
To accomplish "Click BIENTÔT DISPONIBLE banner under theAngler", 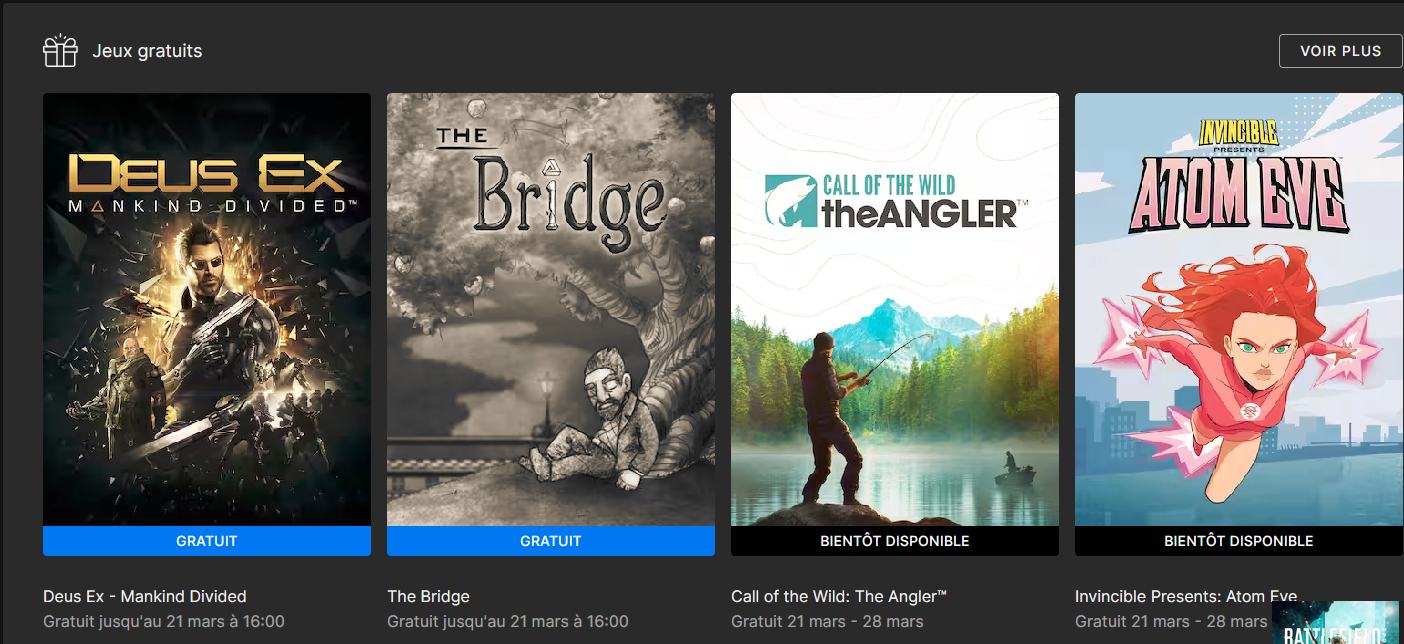I will click(895, 541).
